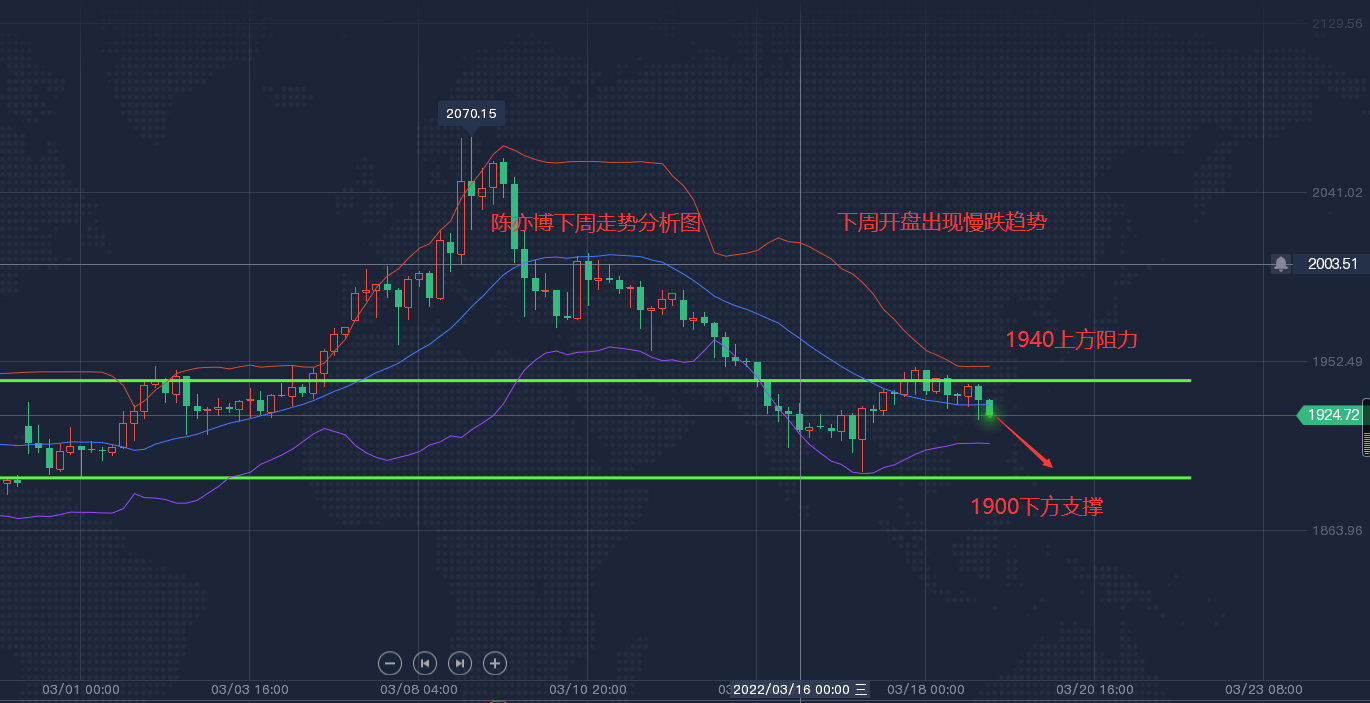Click the 2129.56 price axis value
Image resolution: width=1370 pixels, height=703 pixels.
pos(1338,23)
